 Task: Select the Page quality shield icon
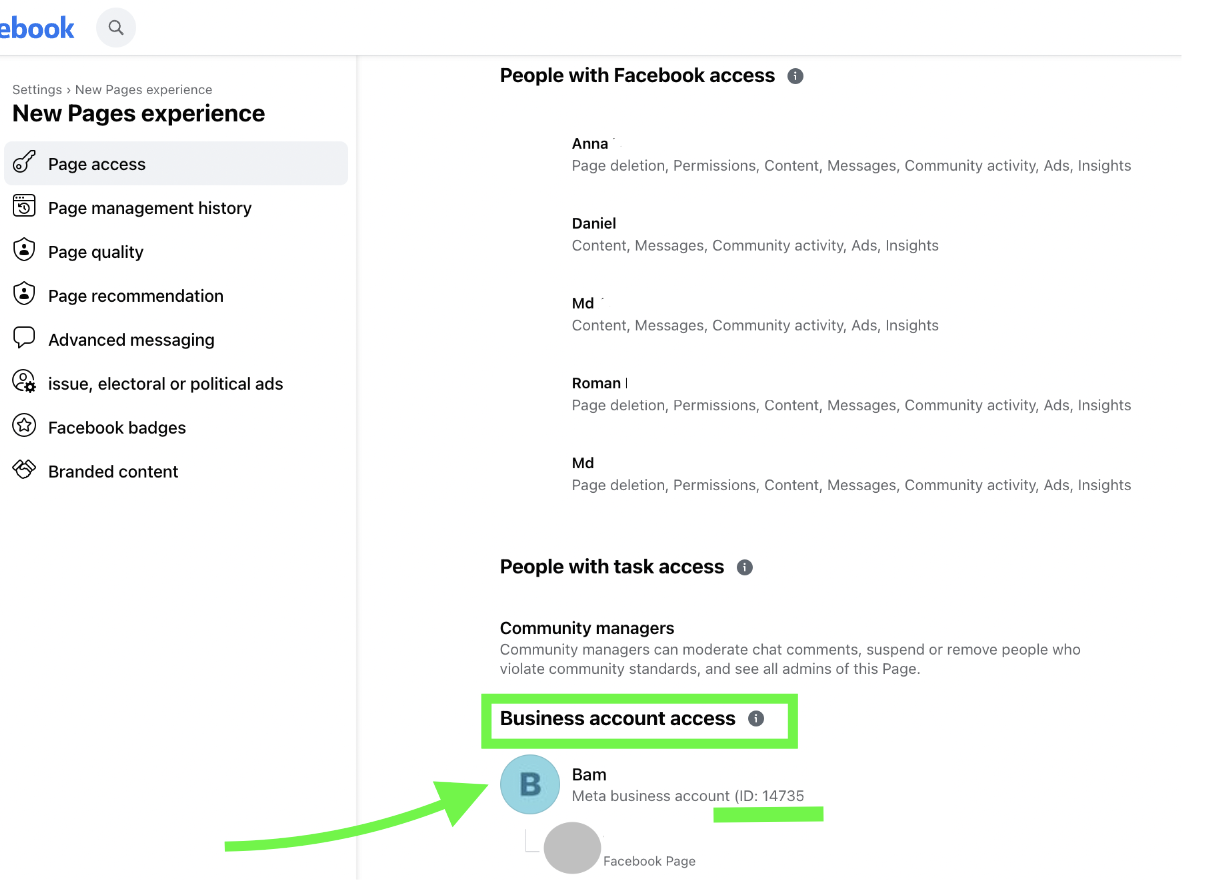[24, 251]
